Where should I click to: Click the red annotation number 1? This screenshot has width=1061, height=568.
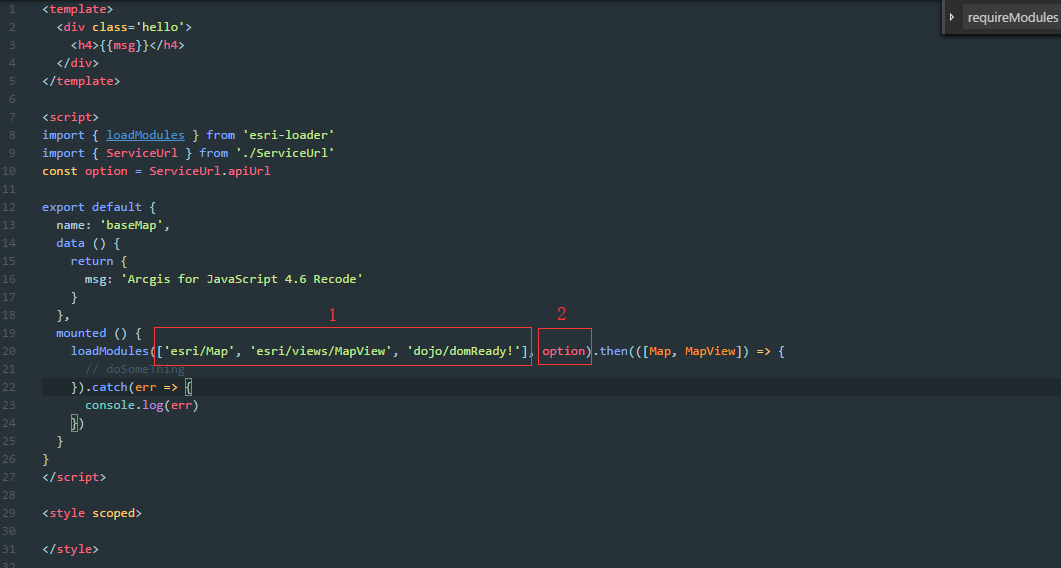tap(333, 315)
